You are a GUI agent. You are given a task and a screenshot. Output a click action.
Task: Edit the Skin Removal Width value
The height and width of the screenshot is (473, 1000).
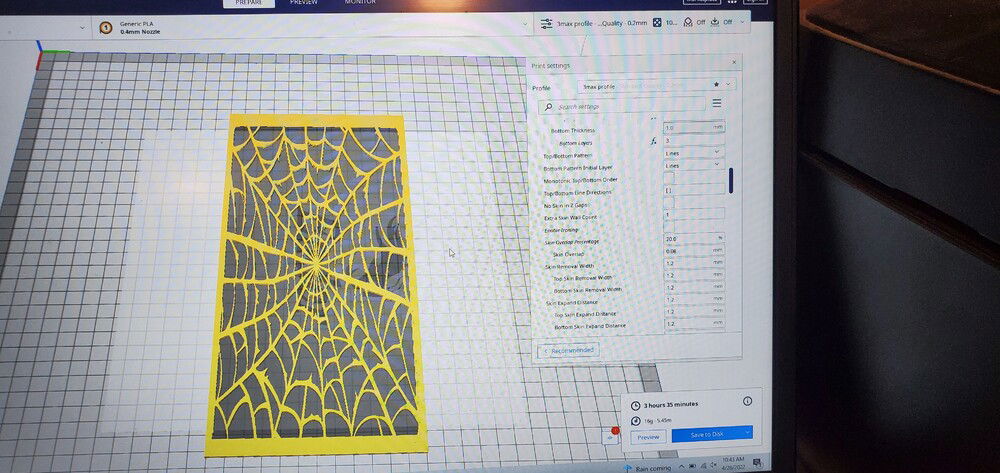click(x=693, y=263)
